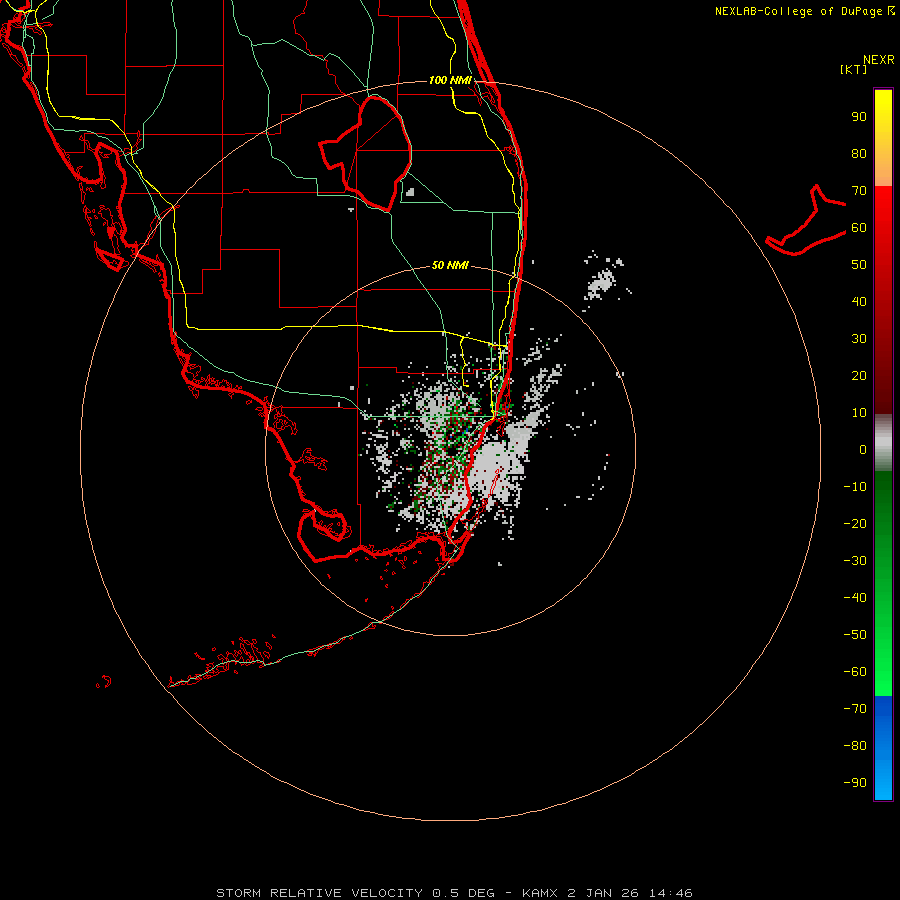
Task: Click the -50 value on the velocity scale
Action: coord(855,634)
